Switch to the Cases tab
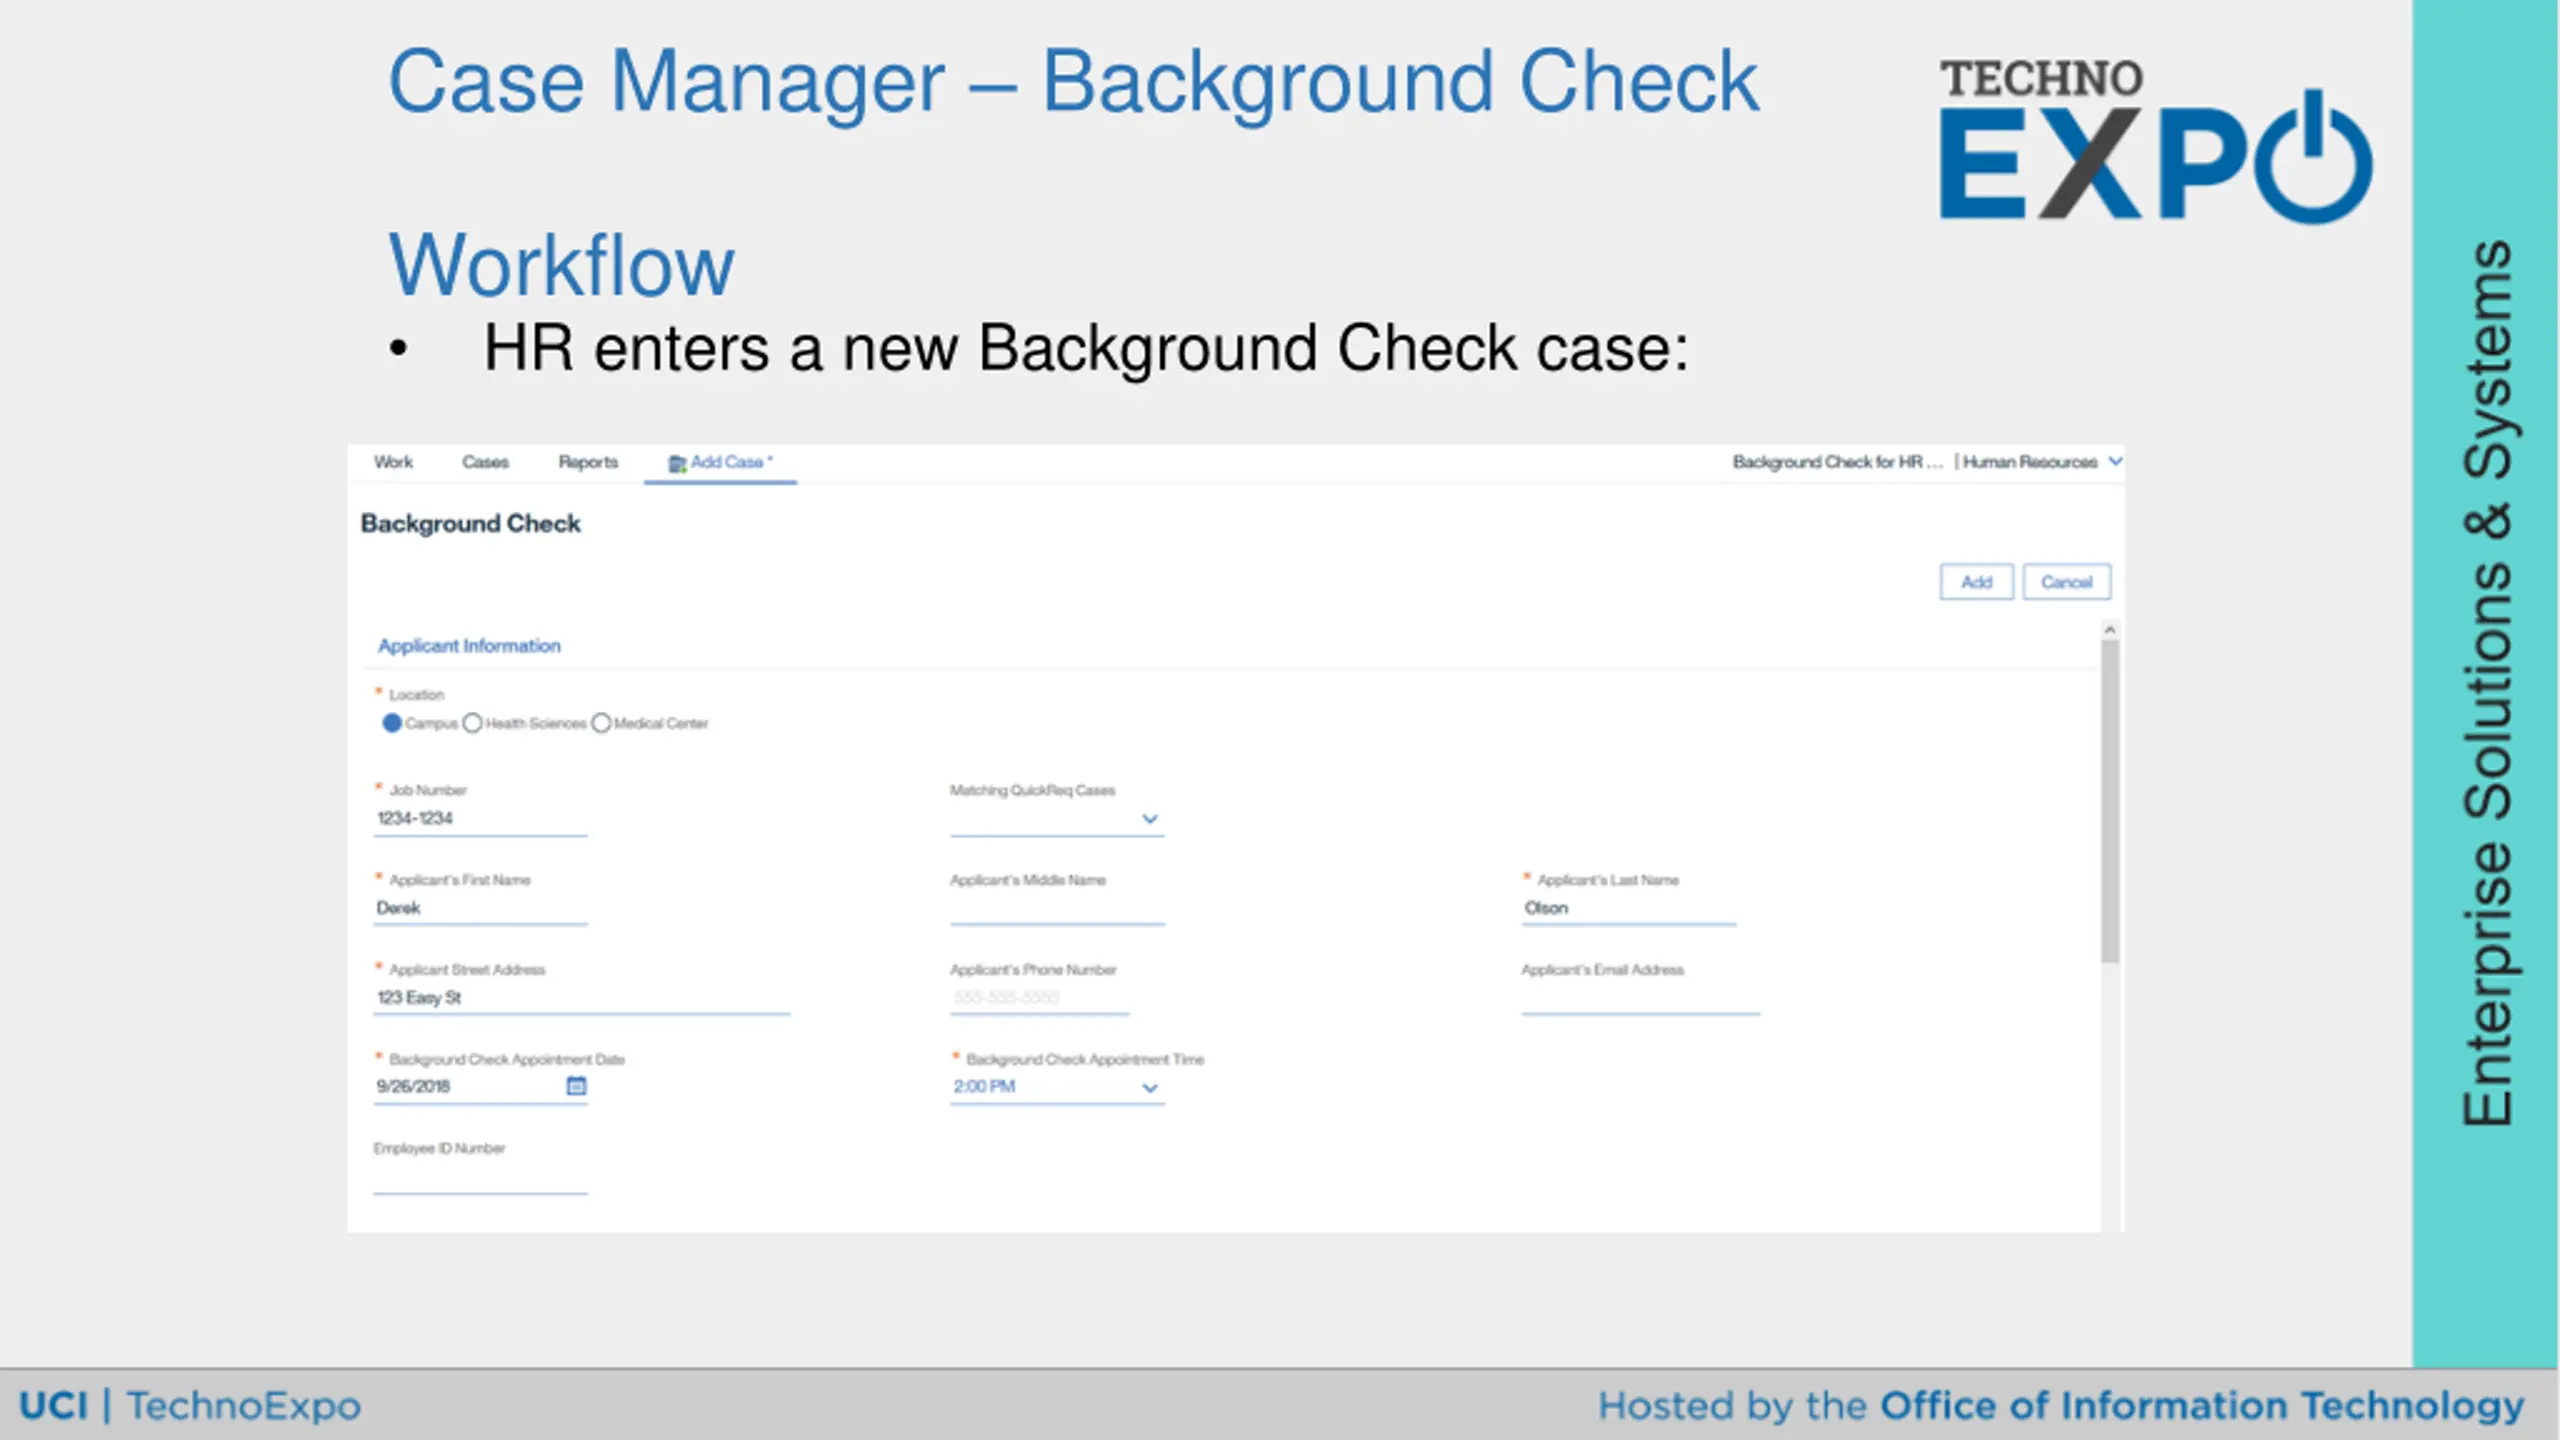 point(485,462)
